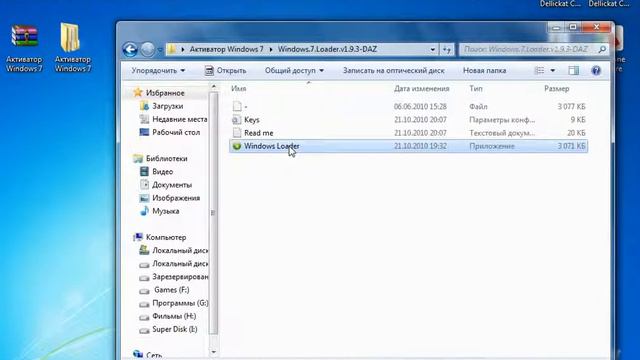Viewport: 640px width, 360px height.
Task: Click Открыть toolbar button
Action: point(225,71)
